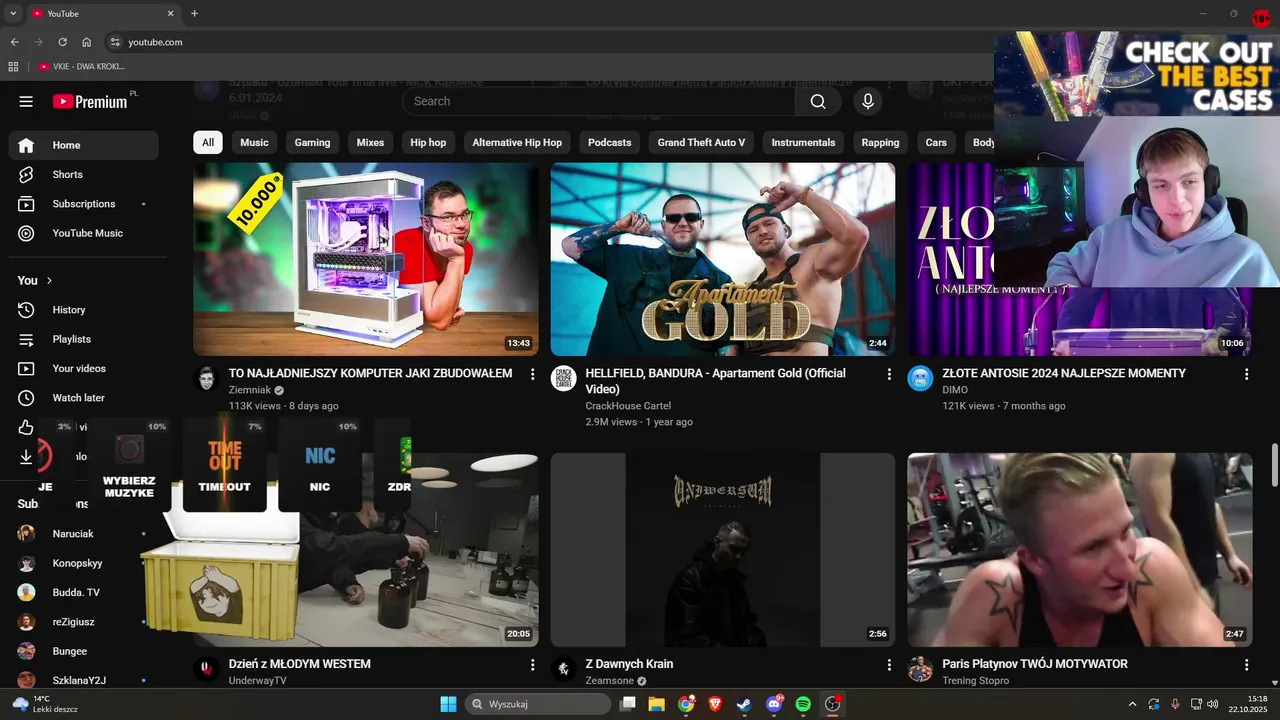Viewport: 1280px width, 720px height.
Task: Select the Rapping filter chip
Action: click(x=880, y=142)
